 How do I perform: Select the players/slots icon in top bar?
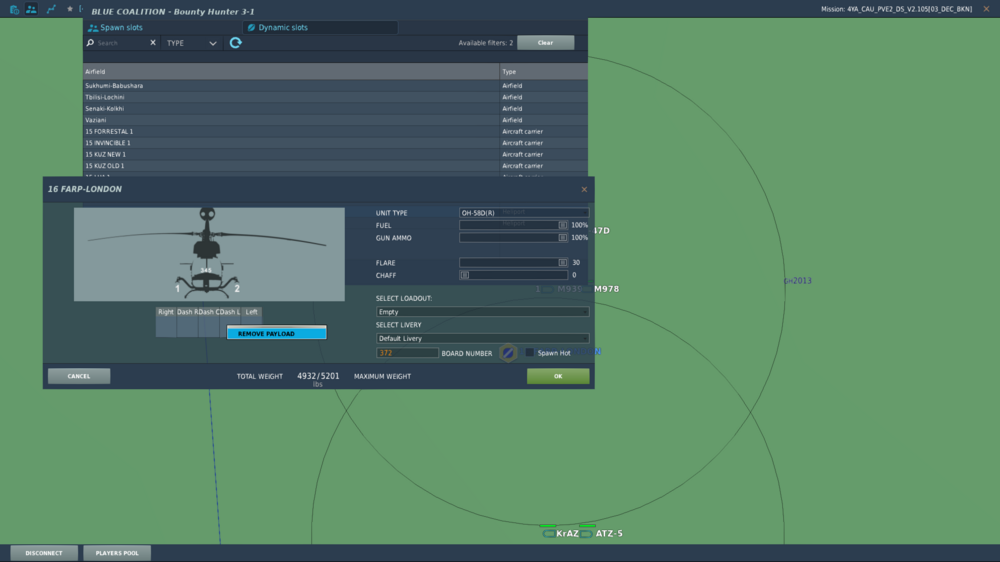(31, 9)
